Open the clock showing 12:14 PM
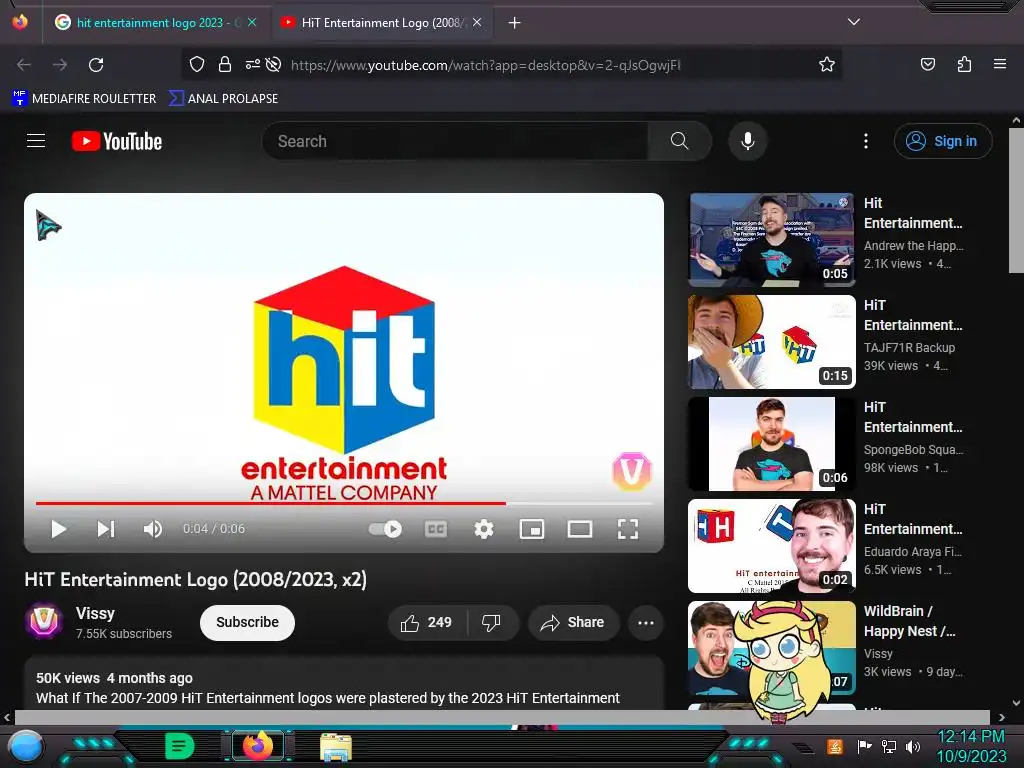The image size is (1024, 768). 972,746
